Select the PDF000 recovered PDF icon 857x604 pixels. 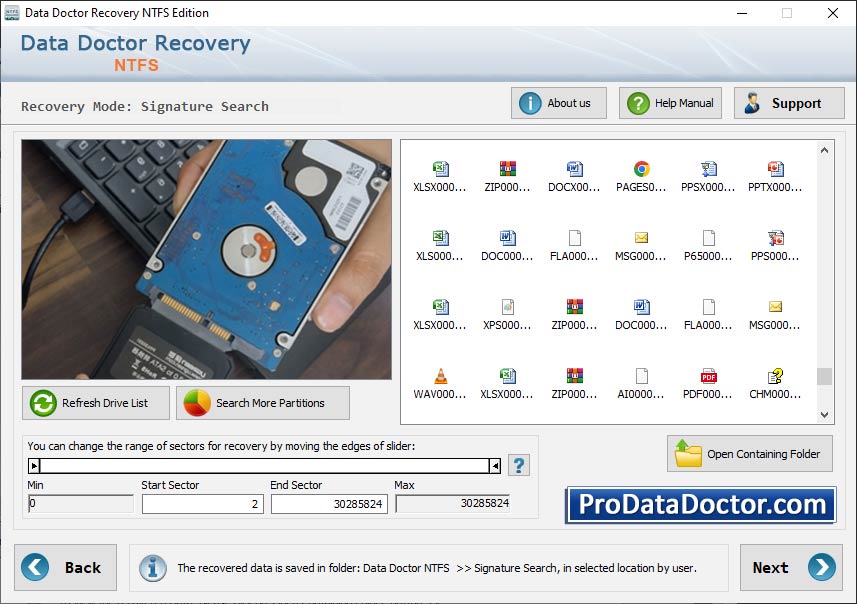706,378
